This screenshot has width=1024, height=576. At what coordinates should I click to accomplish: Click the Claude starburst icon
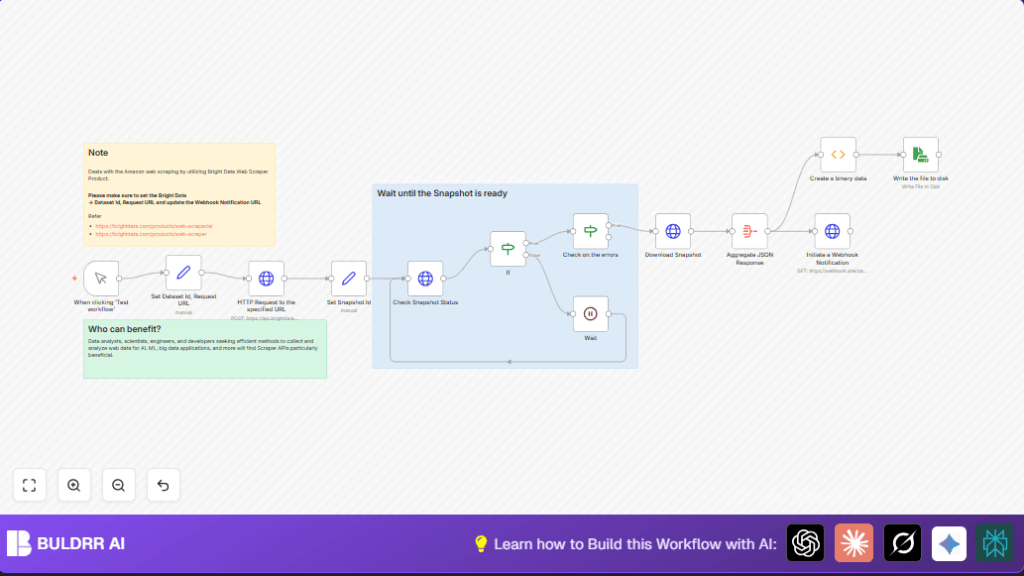853,543
